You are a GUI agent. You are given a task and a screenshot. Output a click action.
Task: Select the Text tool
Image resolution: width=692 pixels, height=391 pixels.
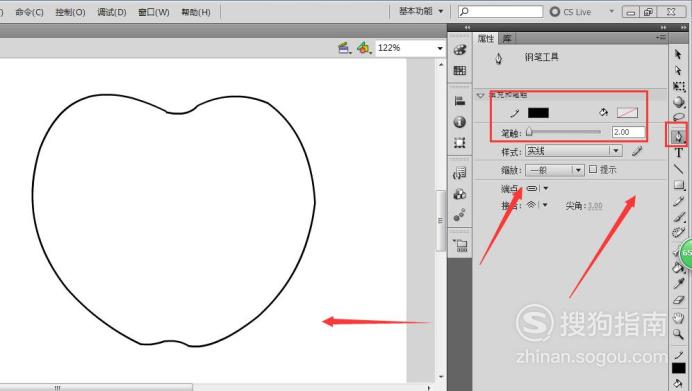tap(679, 153)
